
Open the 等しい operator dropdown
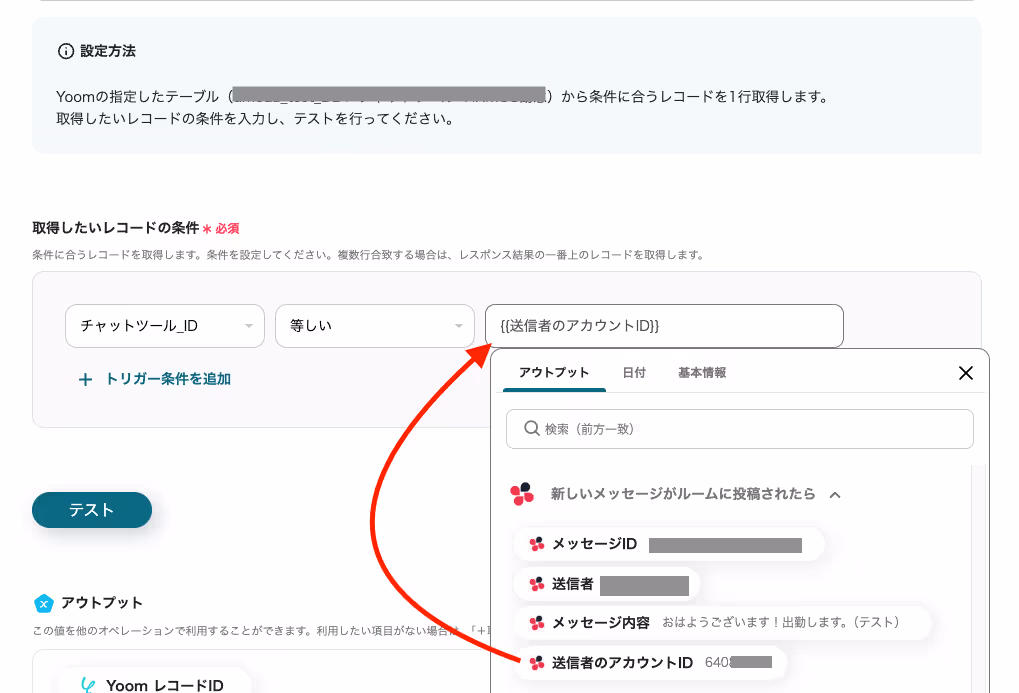click(x=374, y=326)
